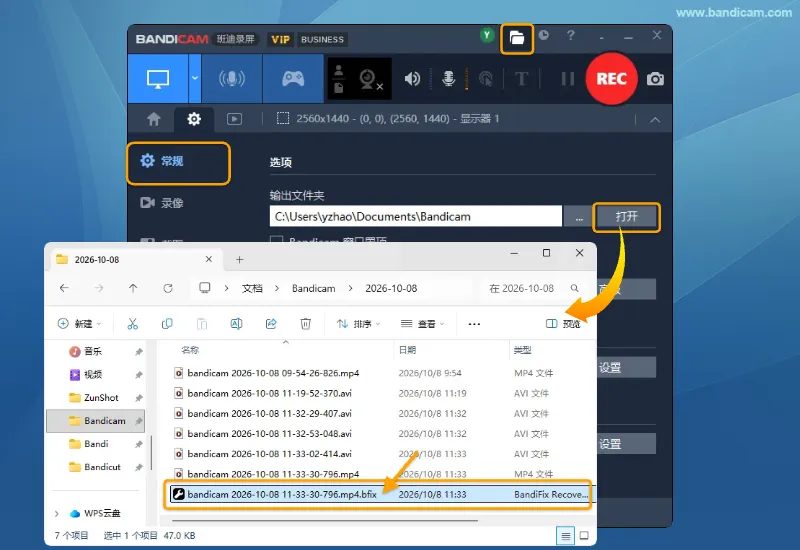Viewport: 800px width, 550px height.
Task: Close the 2026-10-08 Explorer tab
Action: click(x=209, y=259)
